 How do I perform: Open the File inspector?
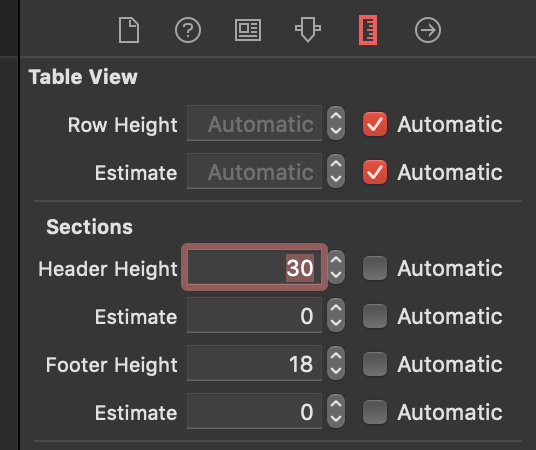tap(129, 30)
